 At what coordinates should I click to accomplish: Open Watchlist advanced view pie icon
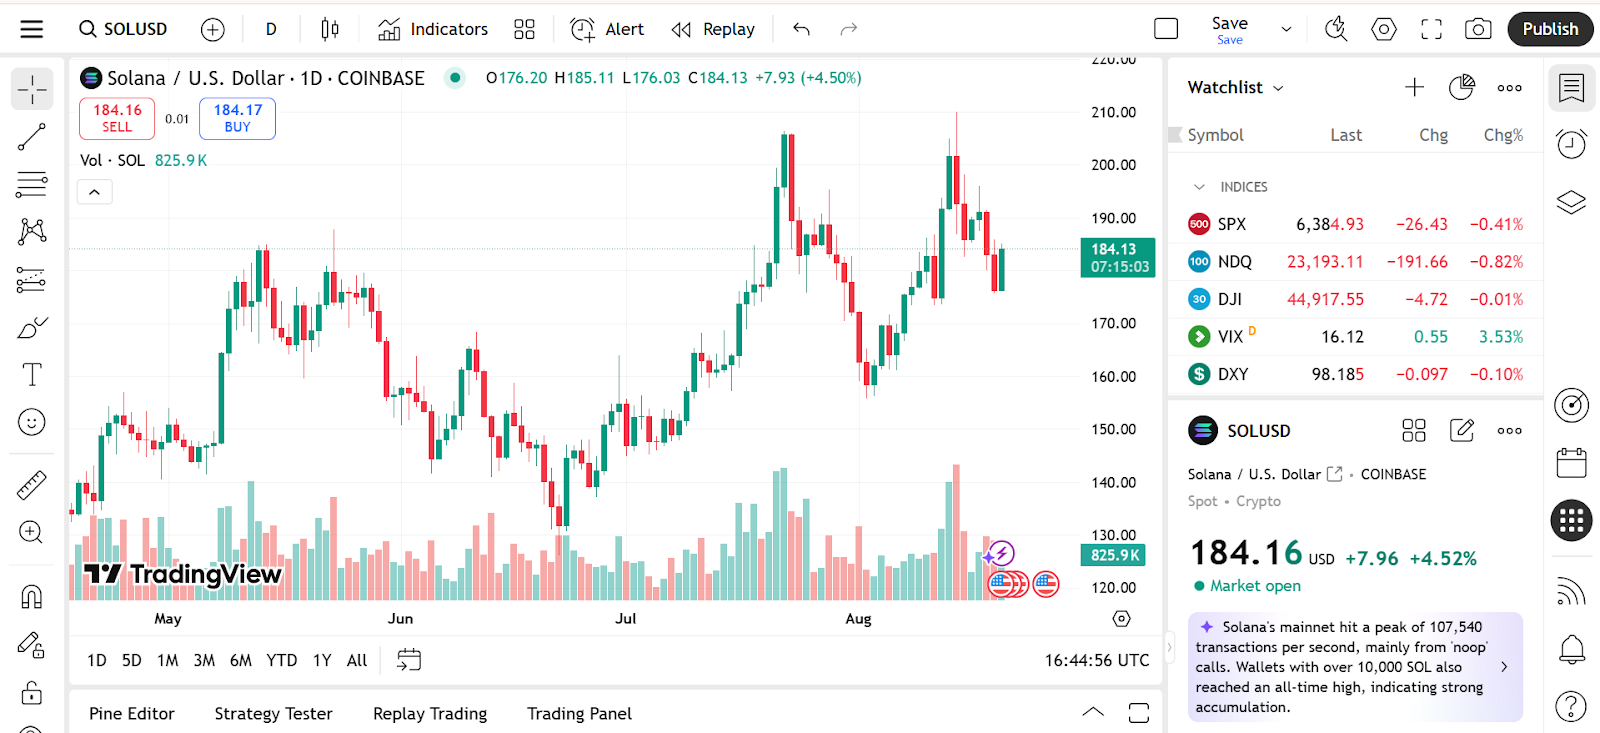[1462, 87]
